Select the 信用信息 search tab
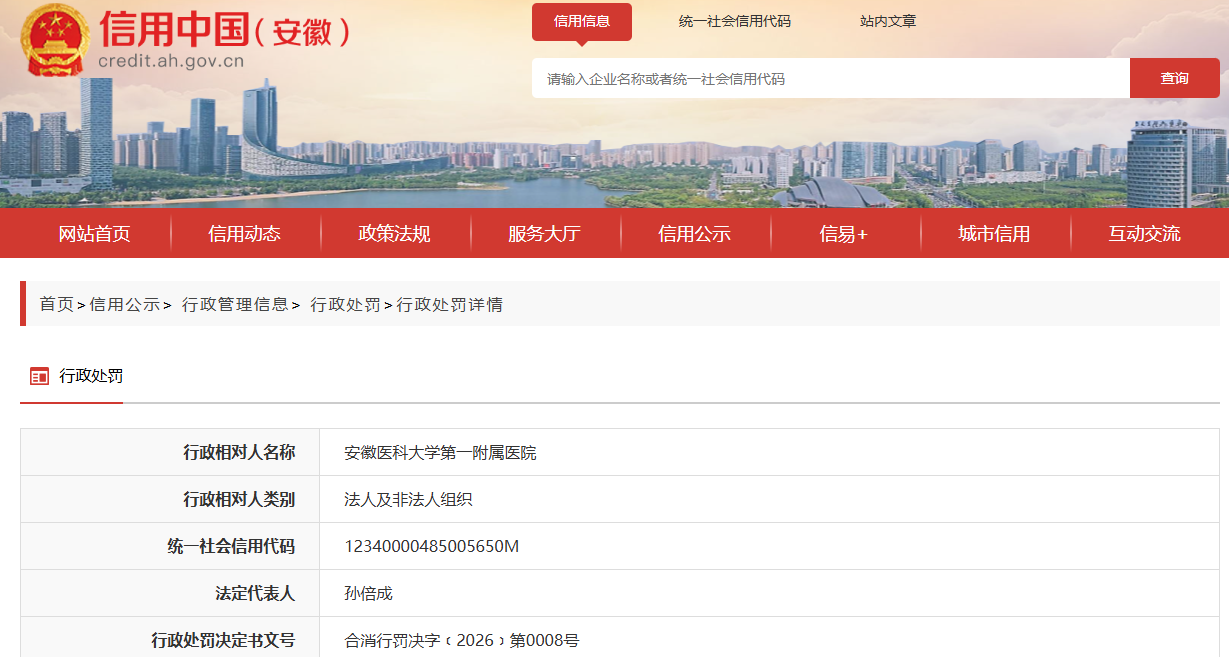1229x657 pixels. [x=582, y=22]
